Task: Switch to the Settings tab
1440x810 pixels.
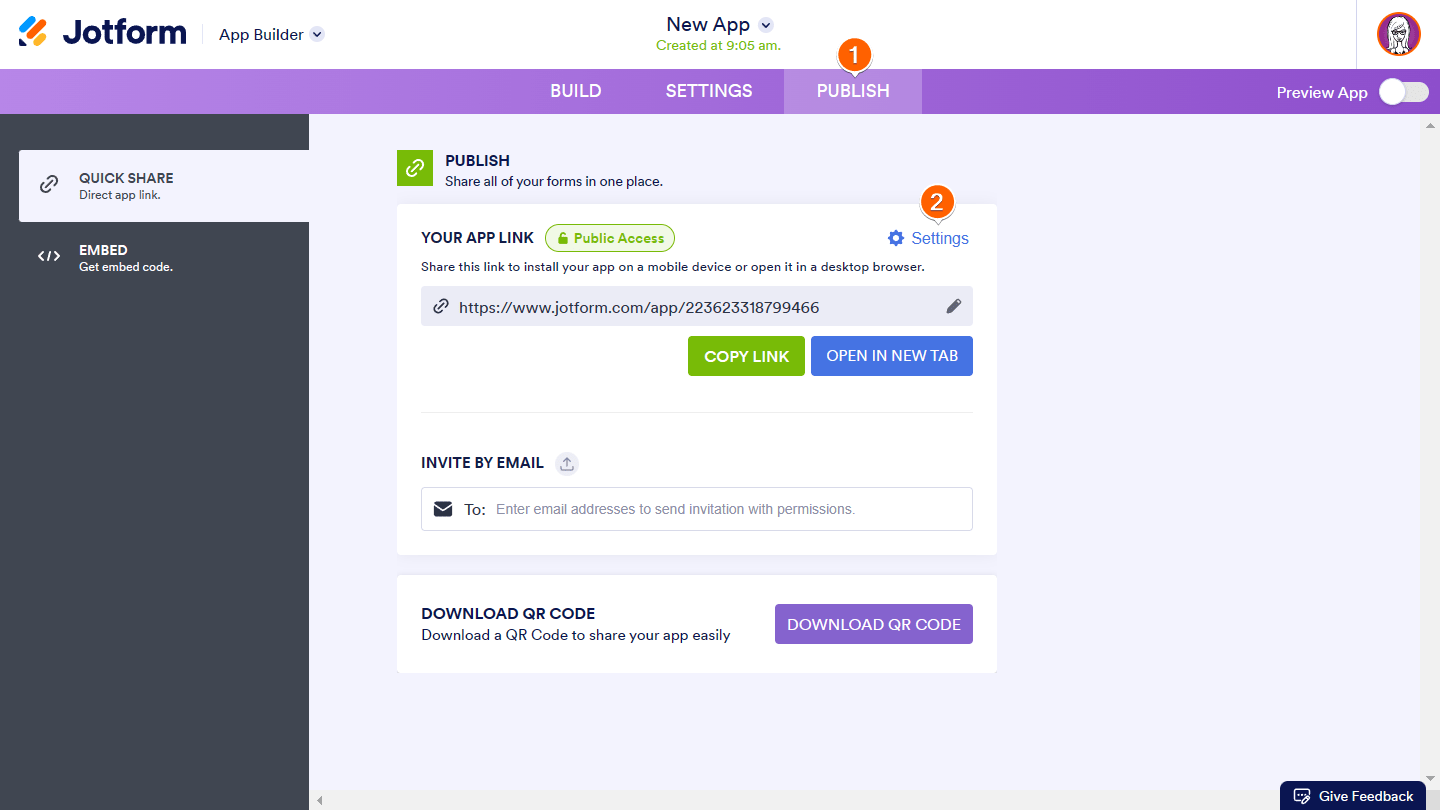Action: [709, 91]
